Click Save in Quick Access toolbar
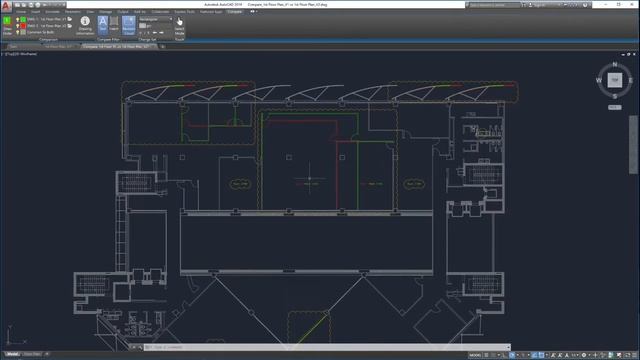 point(31,5)
